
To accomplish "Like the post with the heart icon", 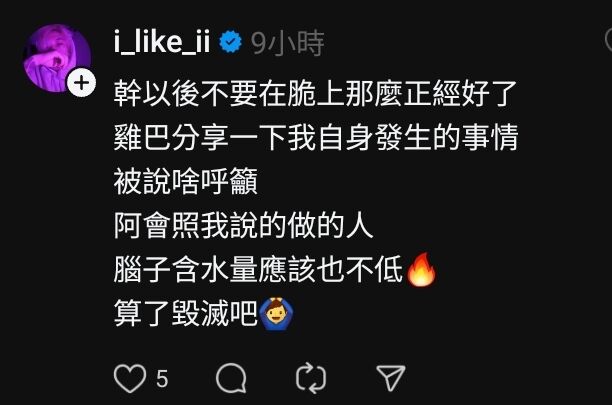I will click(x=130, y=378).
